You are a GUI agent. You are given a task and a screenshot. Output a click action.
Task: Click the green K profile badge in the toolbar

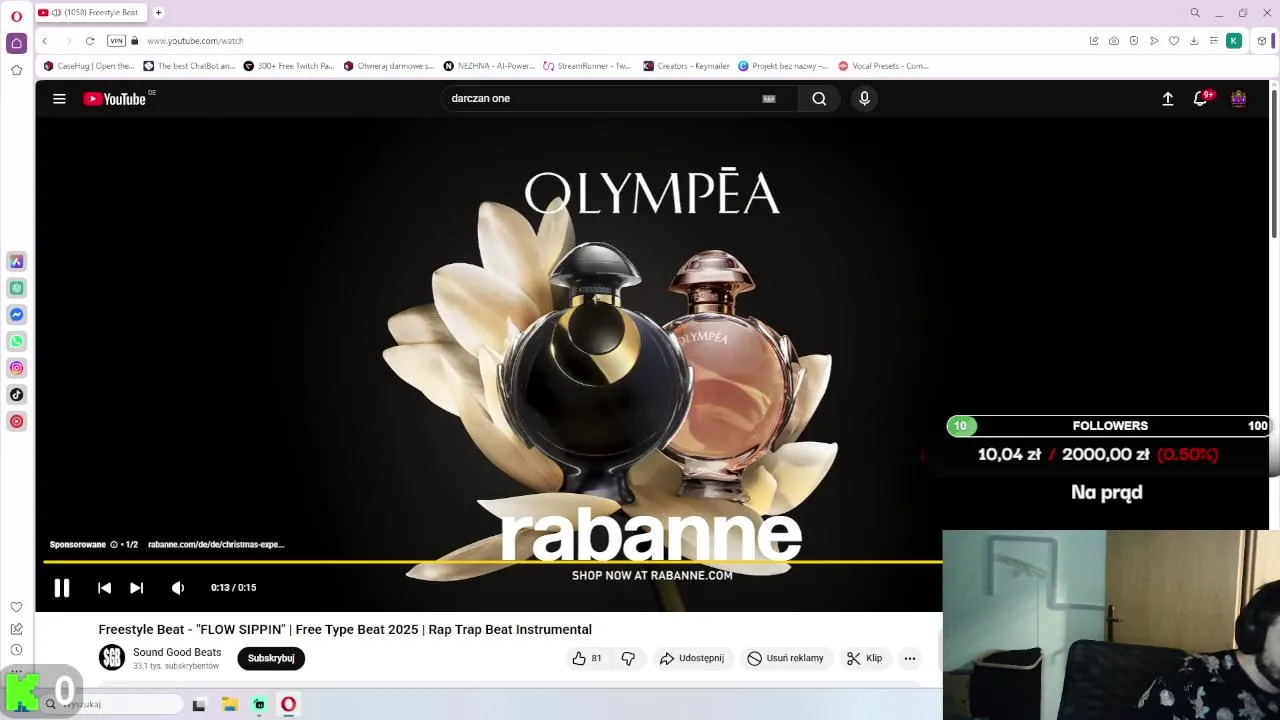click(x=1234, y=41)
